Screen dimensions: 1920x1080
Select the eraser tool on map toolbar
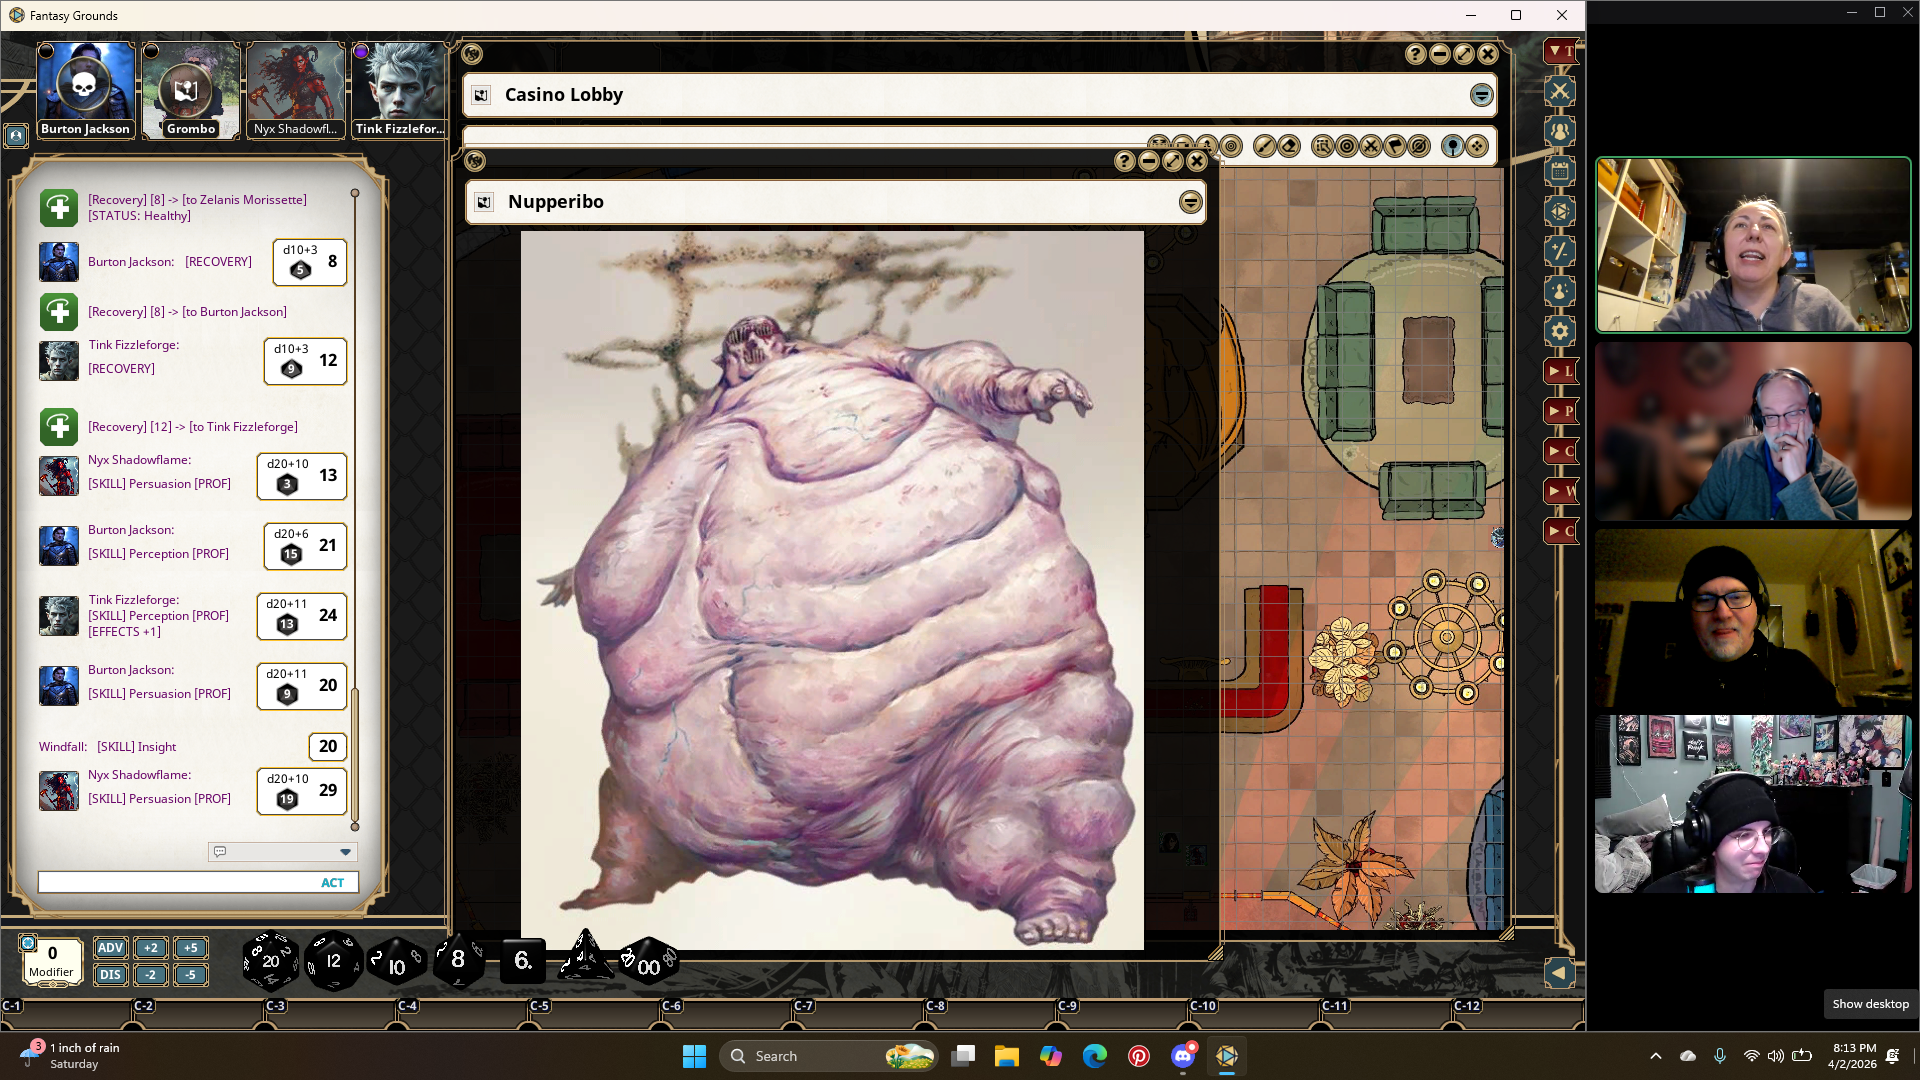pos(1289,147)
